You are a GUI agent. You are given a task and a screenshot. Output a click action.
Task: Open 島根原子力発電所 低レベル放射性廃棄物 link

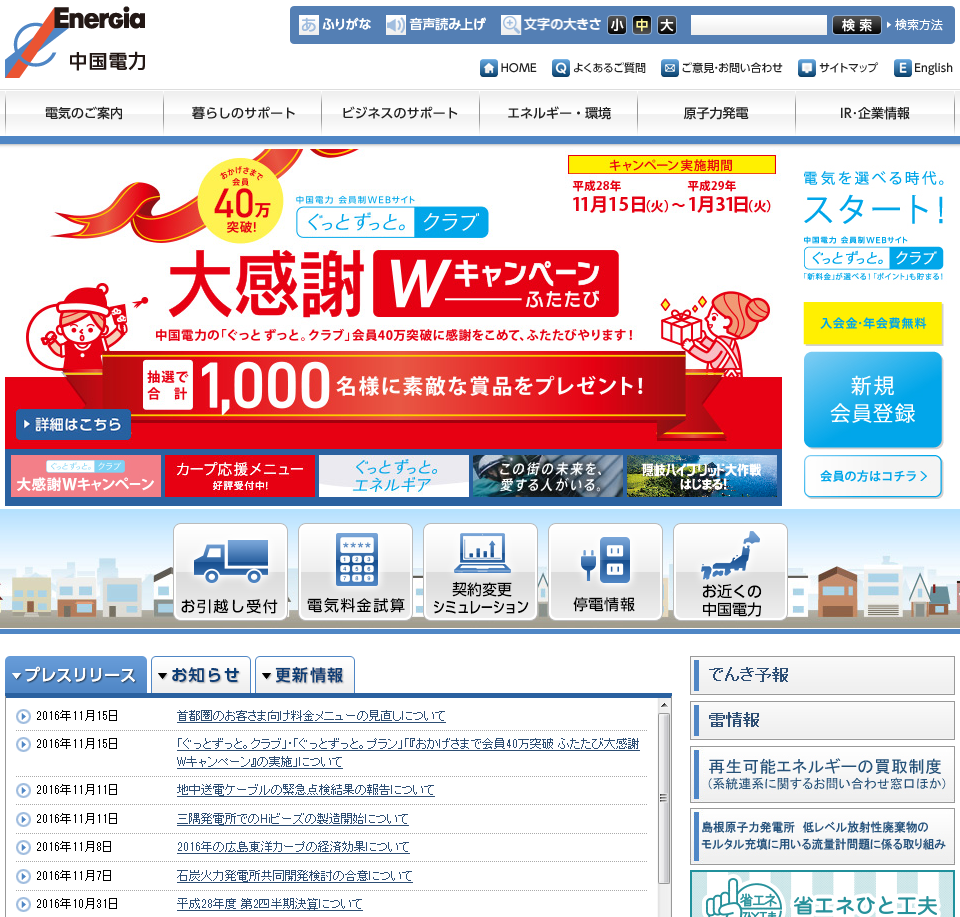coord(822,836)
